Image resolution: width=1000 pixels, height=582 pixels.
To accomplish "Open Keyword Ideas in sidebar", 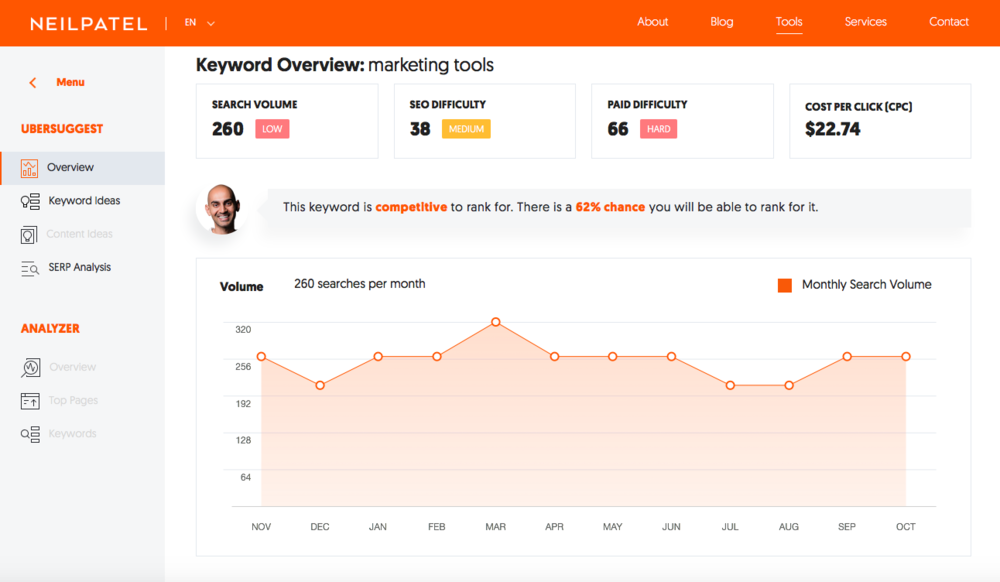I will [x=84, y=200].
